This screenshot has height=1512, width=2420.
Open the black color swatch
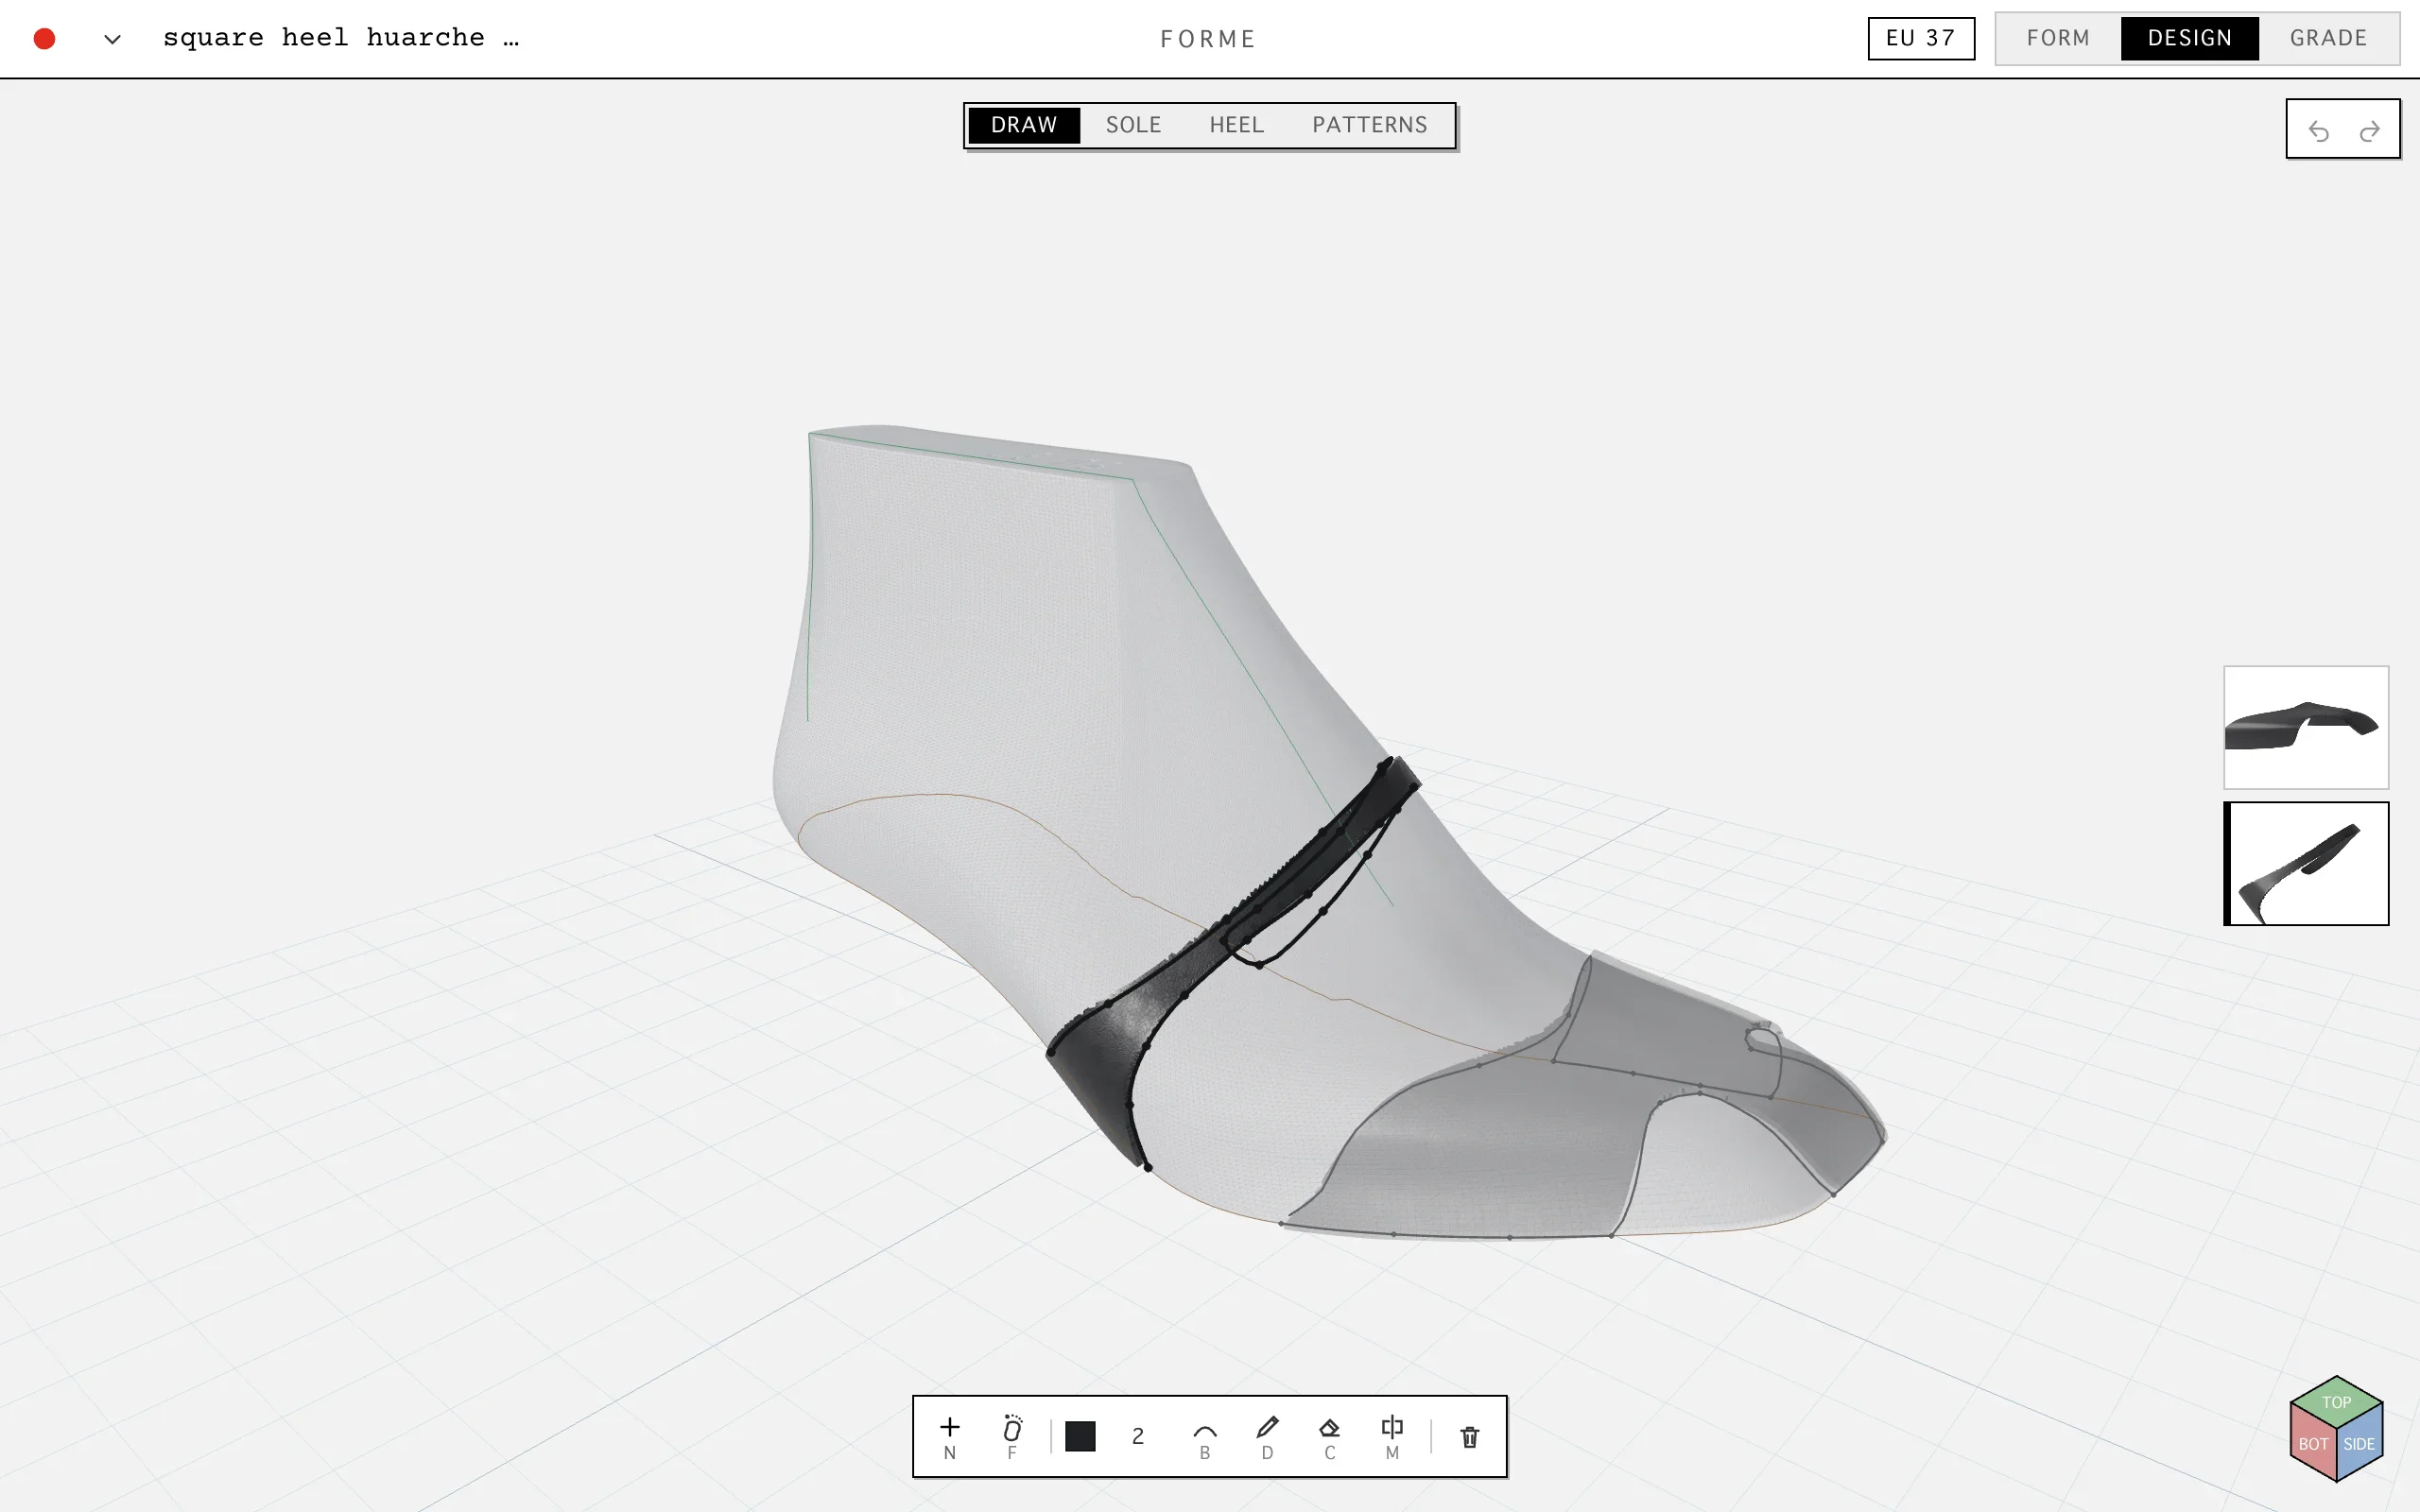pos(1080,1436)
